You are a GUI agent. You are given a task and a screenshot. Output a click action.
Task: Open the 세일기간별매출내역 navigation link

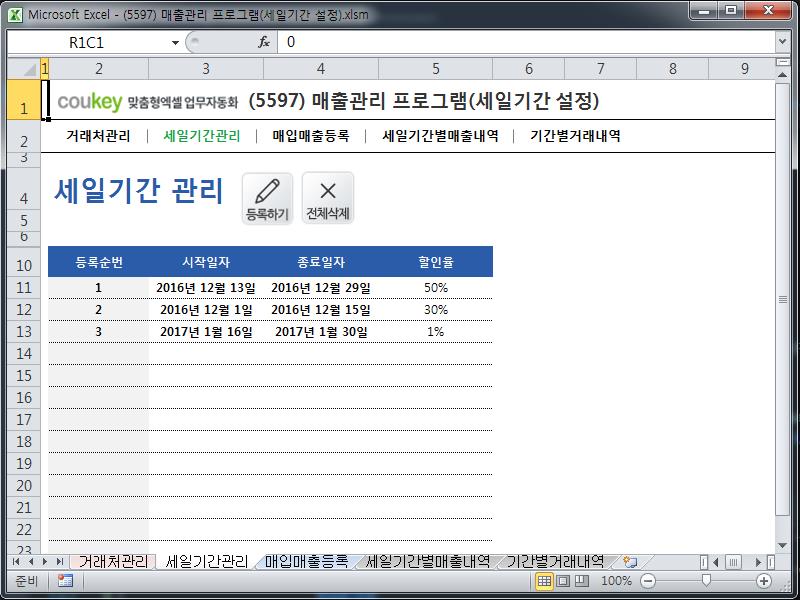[440, 136]
